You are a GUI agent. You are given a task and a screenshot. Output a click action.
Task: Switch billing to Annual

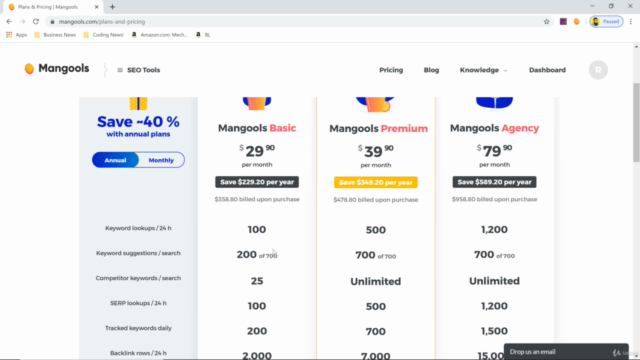115,160
